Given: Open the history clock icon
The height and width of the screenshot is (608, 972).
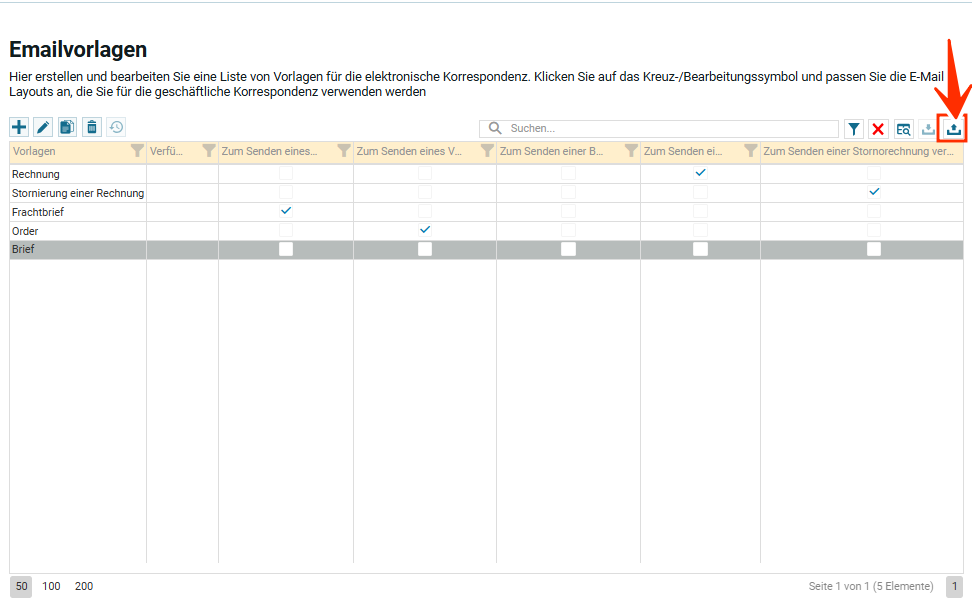Looking at the screenshot, I should [x=116, y=127].
